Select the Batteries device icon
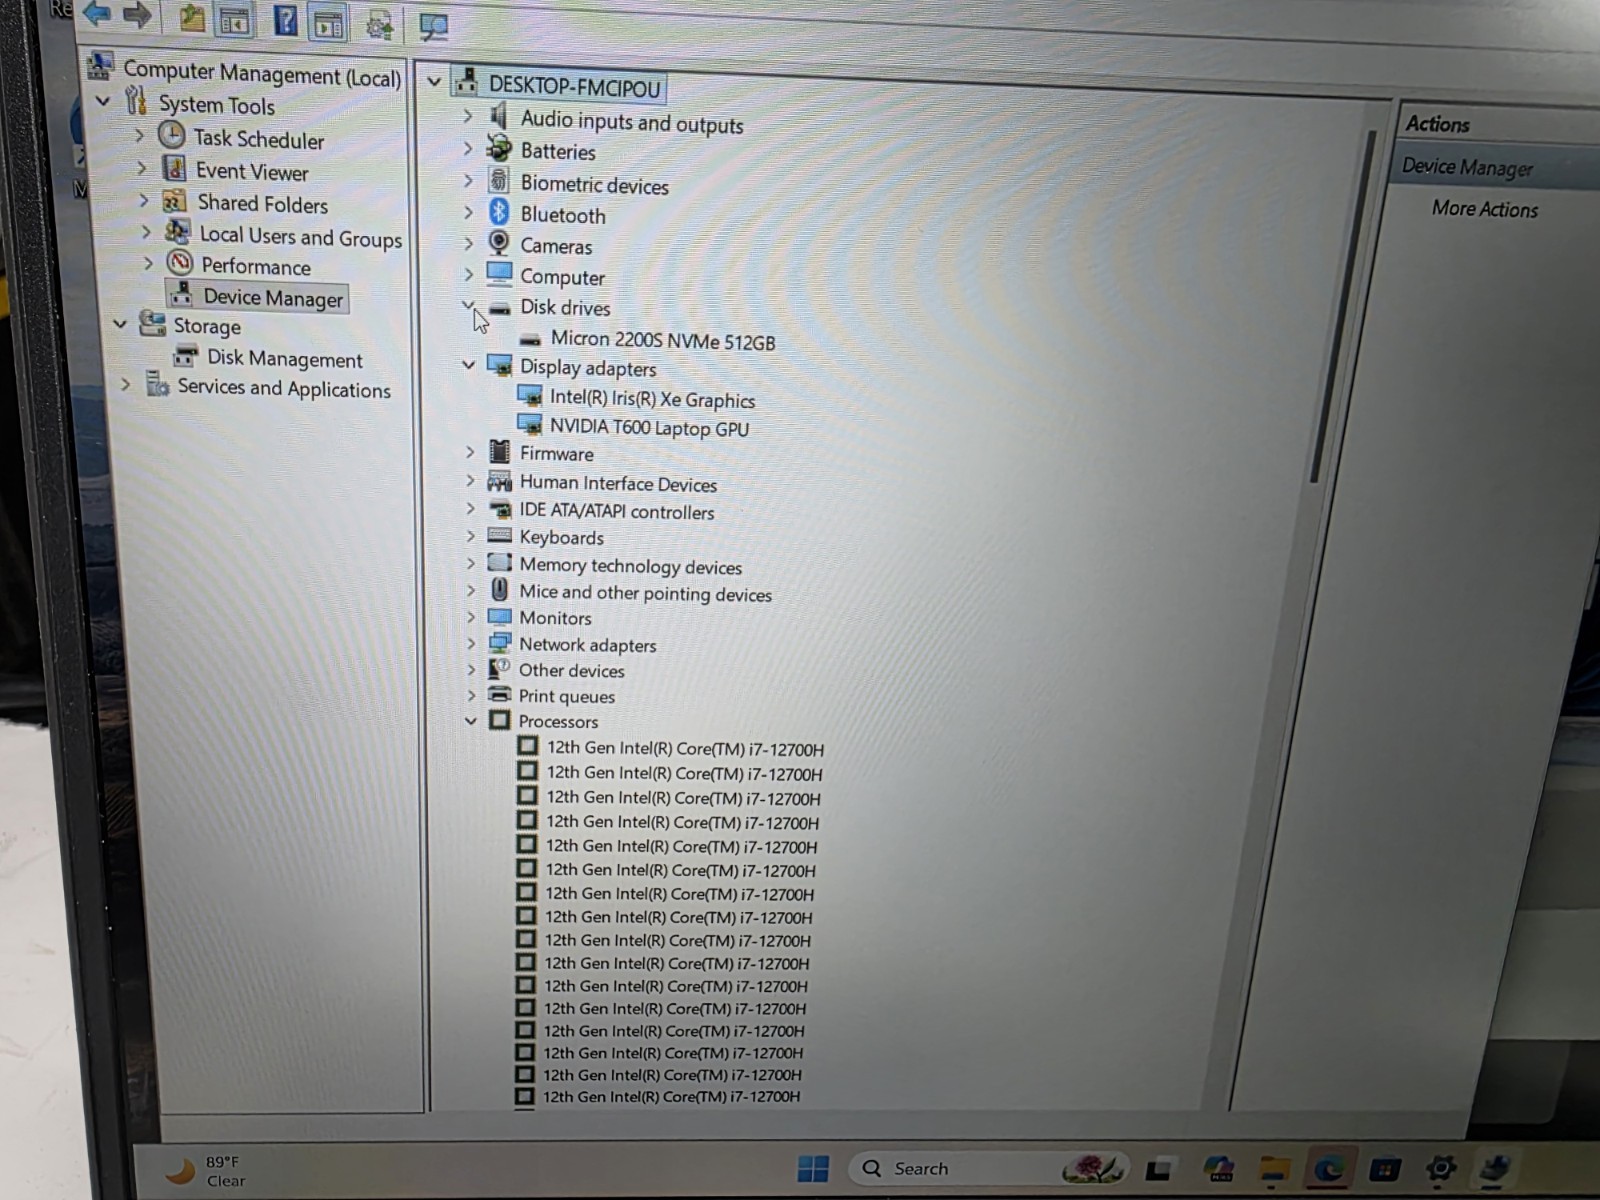Viewport: 1600px width, 1200px height. pos(498,149)
